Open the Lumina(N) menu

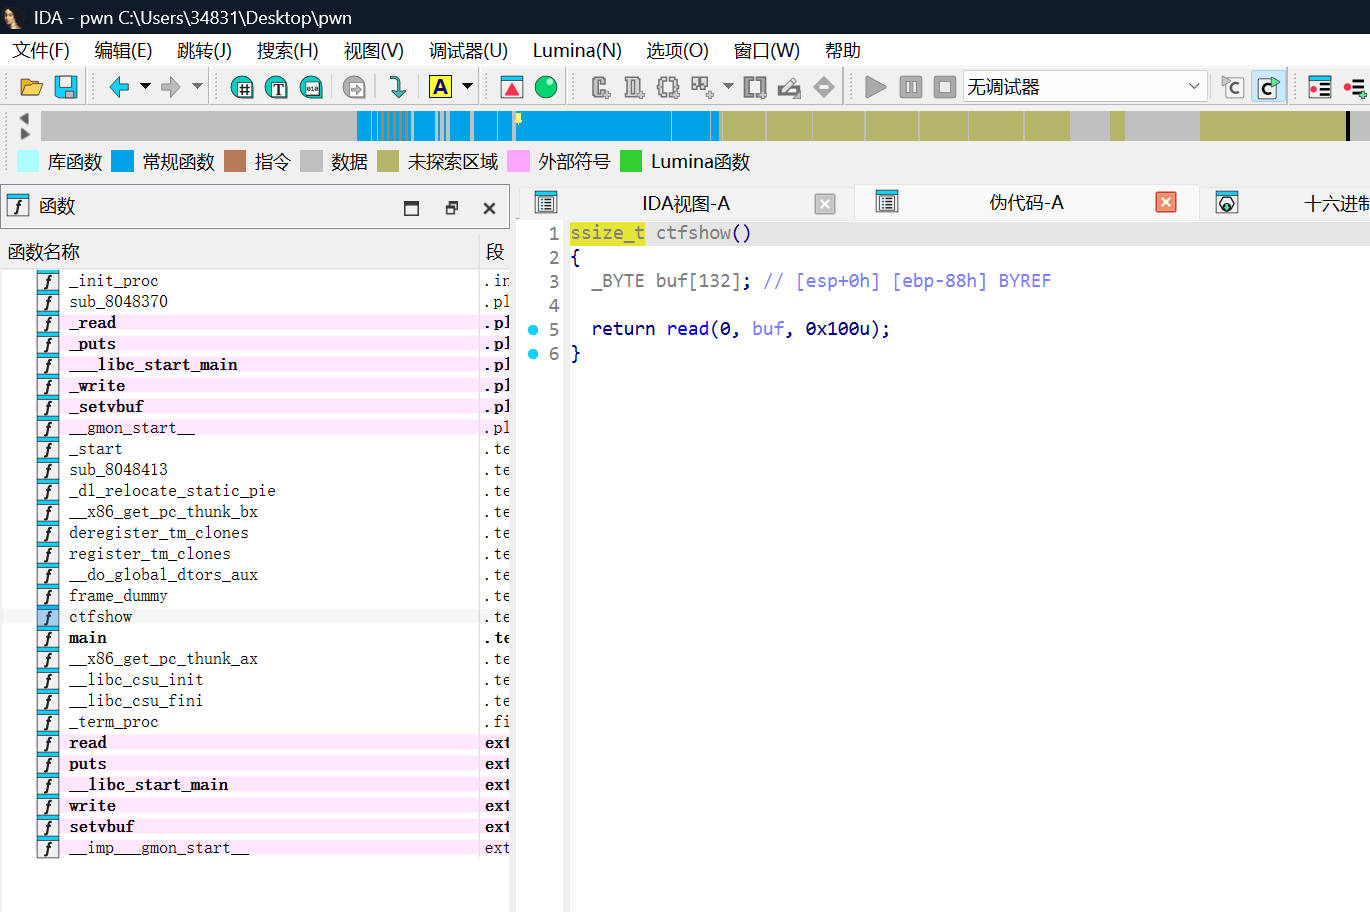577,50
